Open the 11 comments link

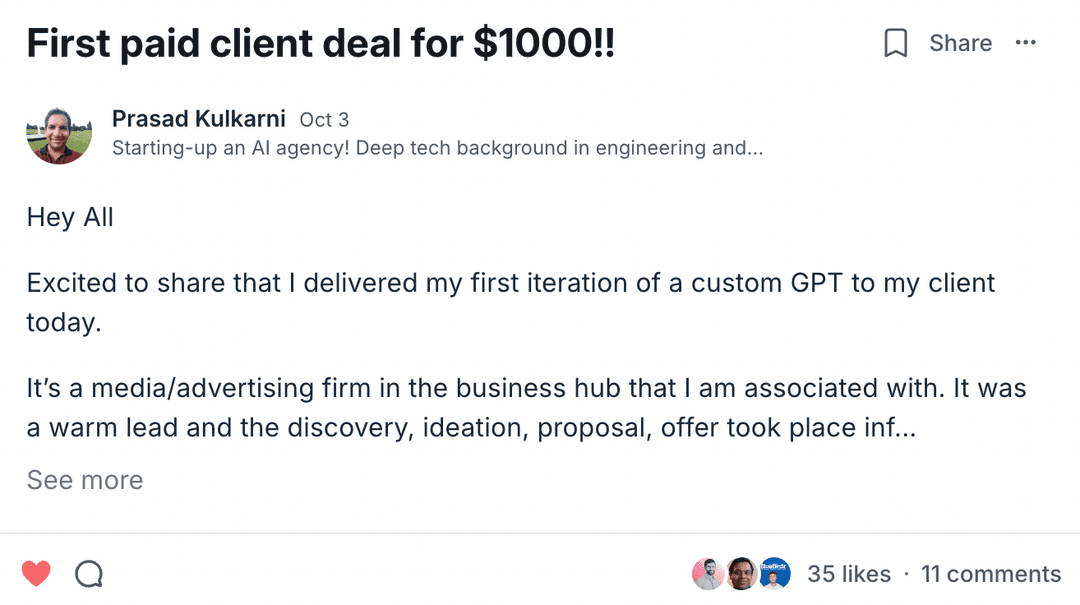coord(990,574)
